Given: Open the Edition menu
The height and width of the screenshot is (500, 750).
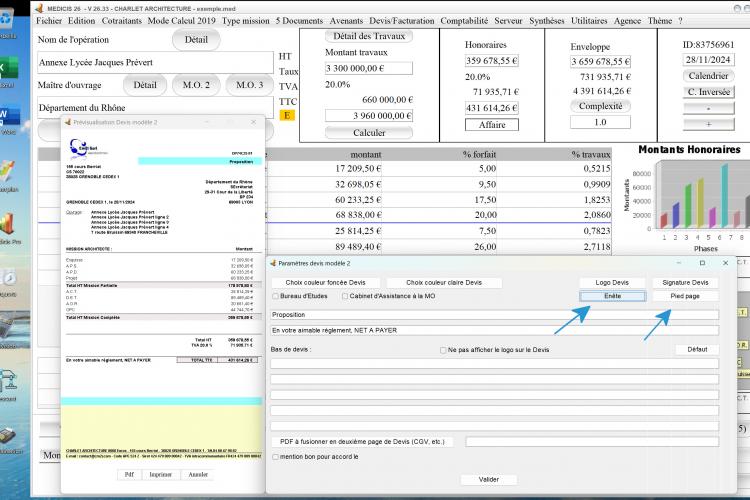Looking at the screenshot, I should (x=81, y=21).
